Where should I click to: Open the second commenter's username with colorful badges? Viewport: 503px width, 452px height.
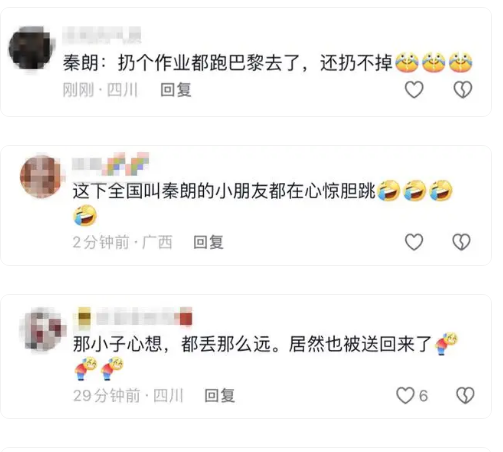(110, 164)
